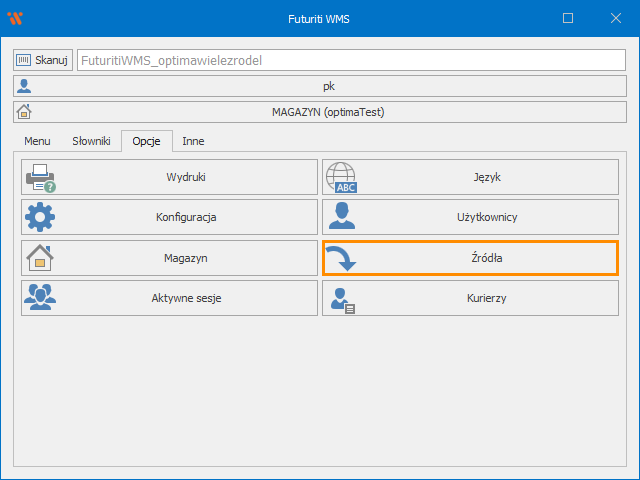
Task: Click the gear icon for Konfiguracja
Action: click(x=40, y=217)
